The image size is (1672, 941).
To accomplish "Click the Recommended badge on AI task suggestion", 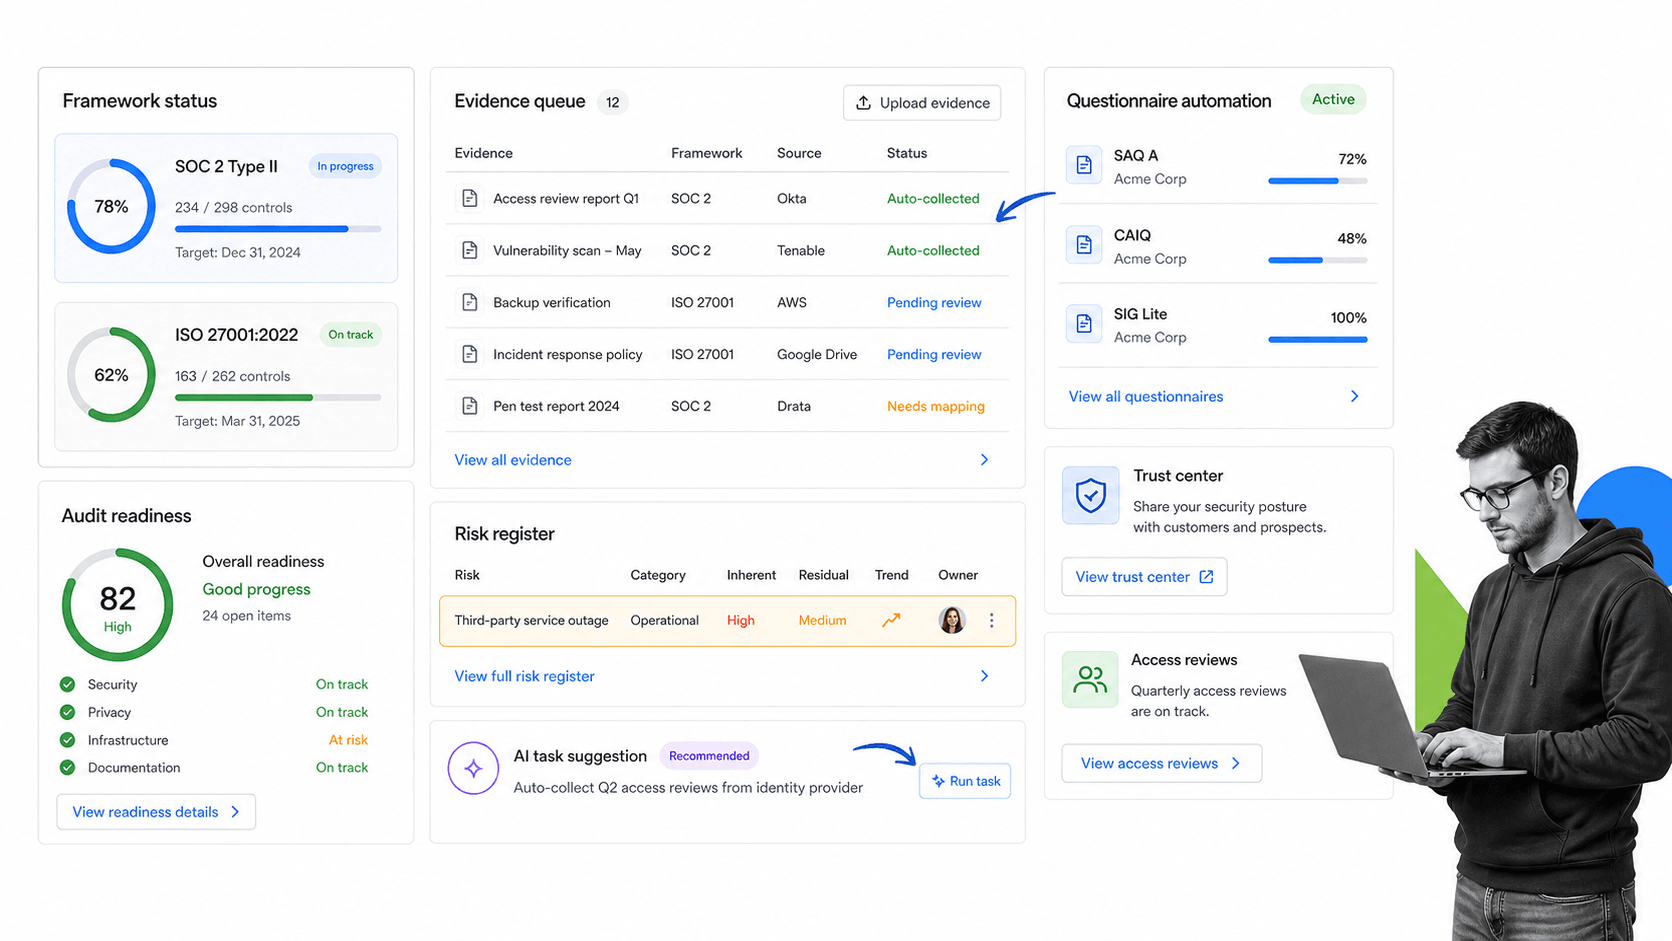I will pyautogui.click(x=709, y=756).
